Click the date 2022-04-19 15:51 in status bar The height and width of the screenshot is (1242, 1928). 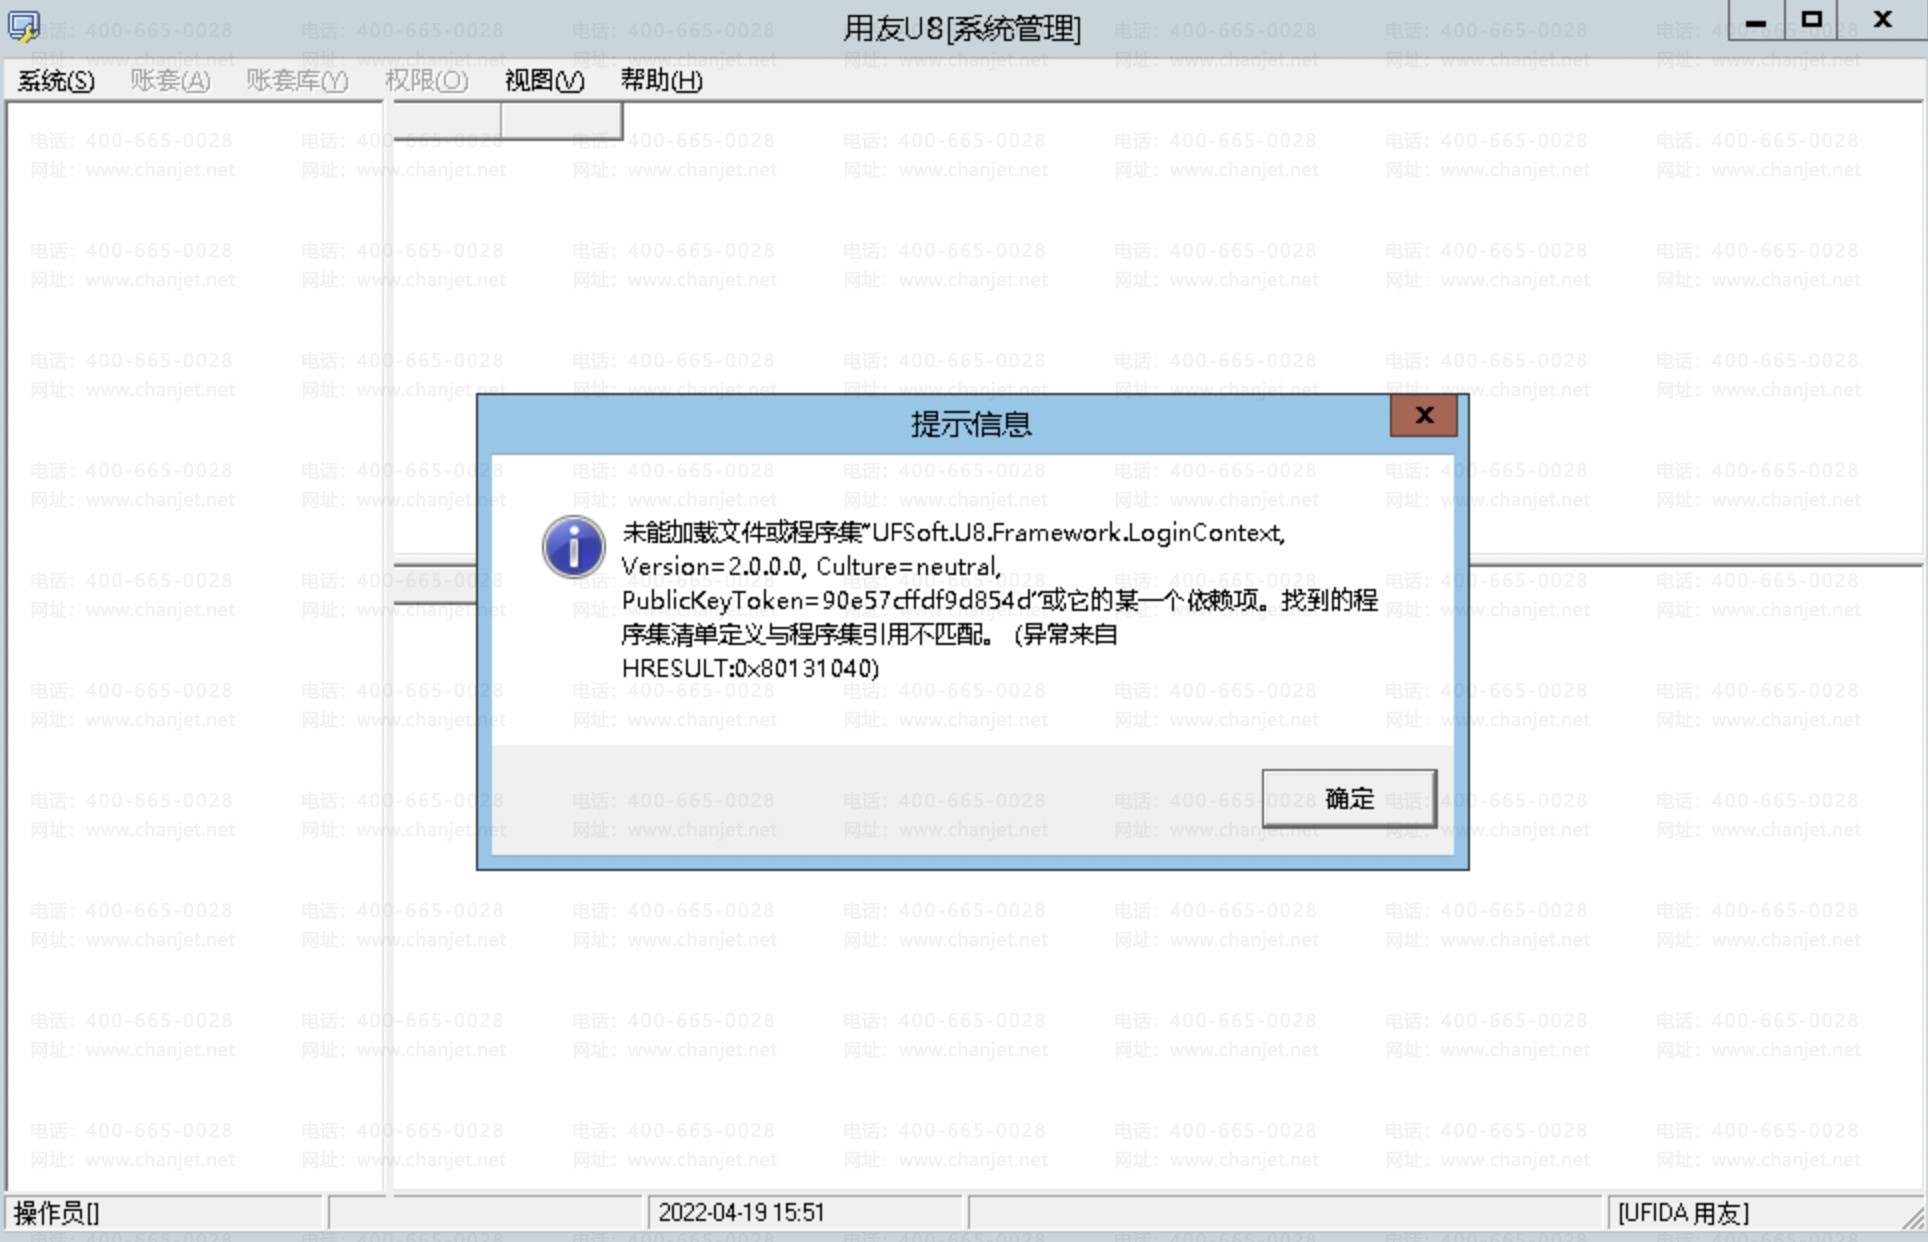(x=741, y=1213)
